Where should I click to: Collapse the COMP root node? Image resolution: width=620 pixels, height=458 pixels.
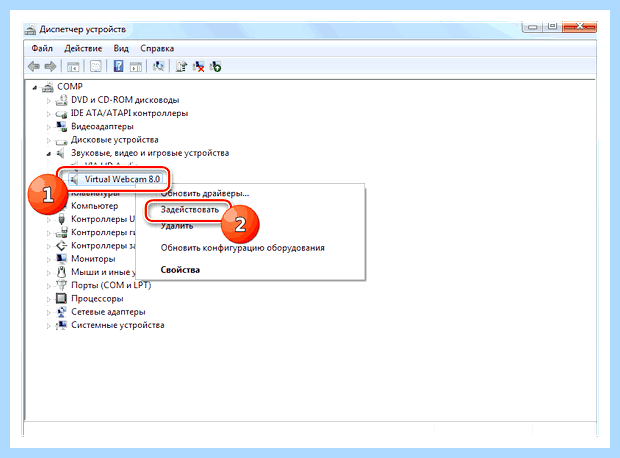click(35, 87)
